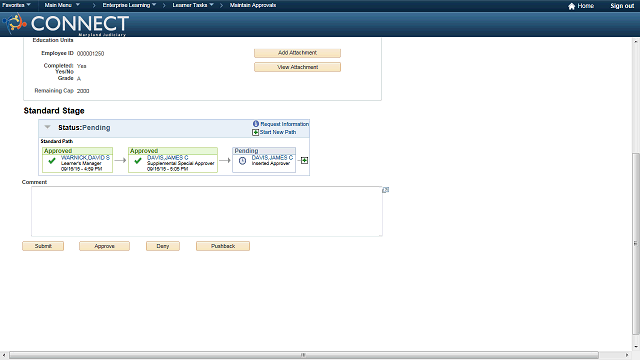Click the Home link text
Screen dimensions: 640x360
[x=586, y=6]
